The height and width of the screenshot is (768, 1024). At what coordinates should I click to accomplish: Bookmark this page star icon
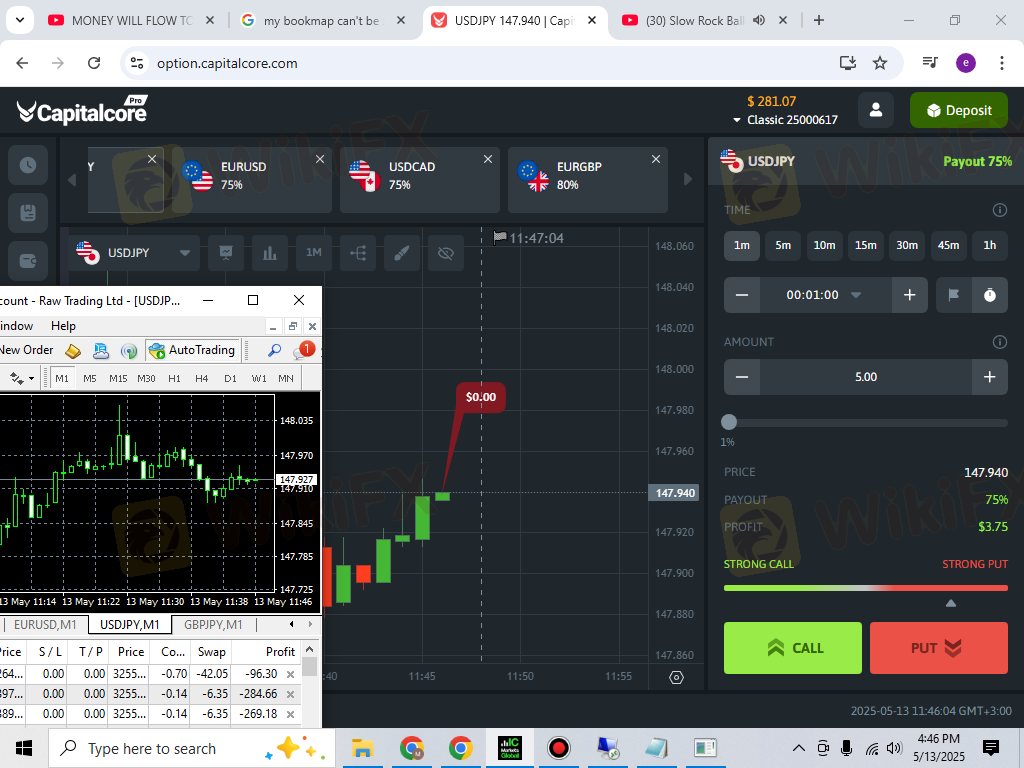pos(880,63)
